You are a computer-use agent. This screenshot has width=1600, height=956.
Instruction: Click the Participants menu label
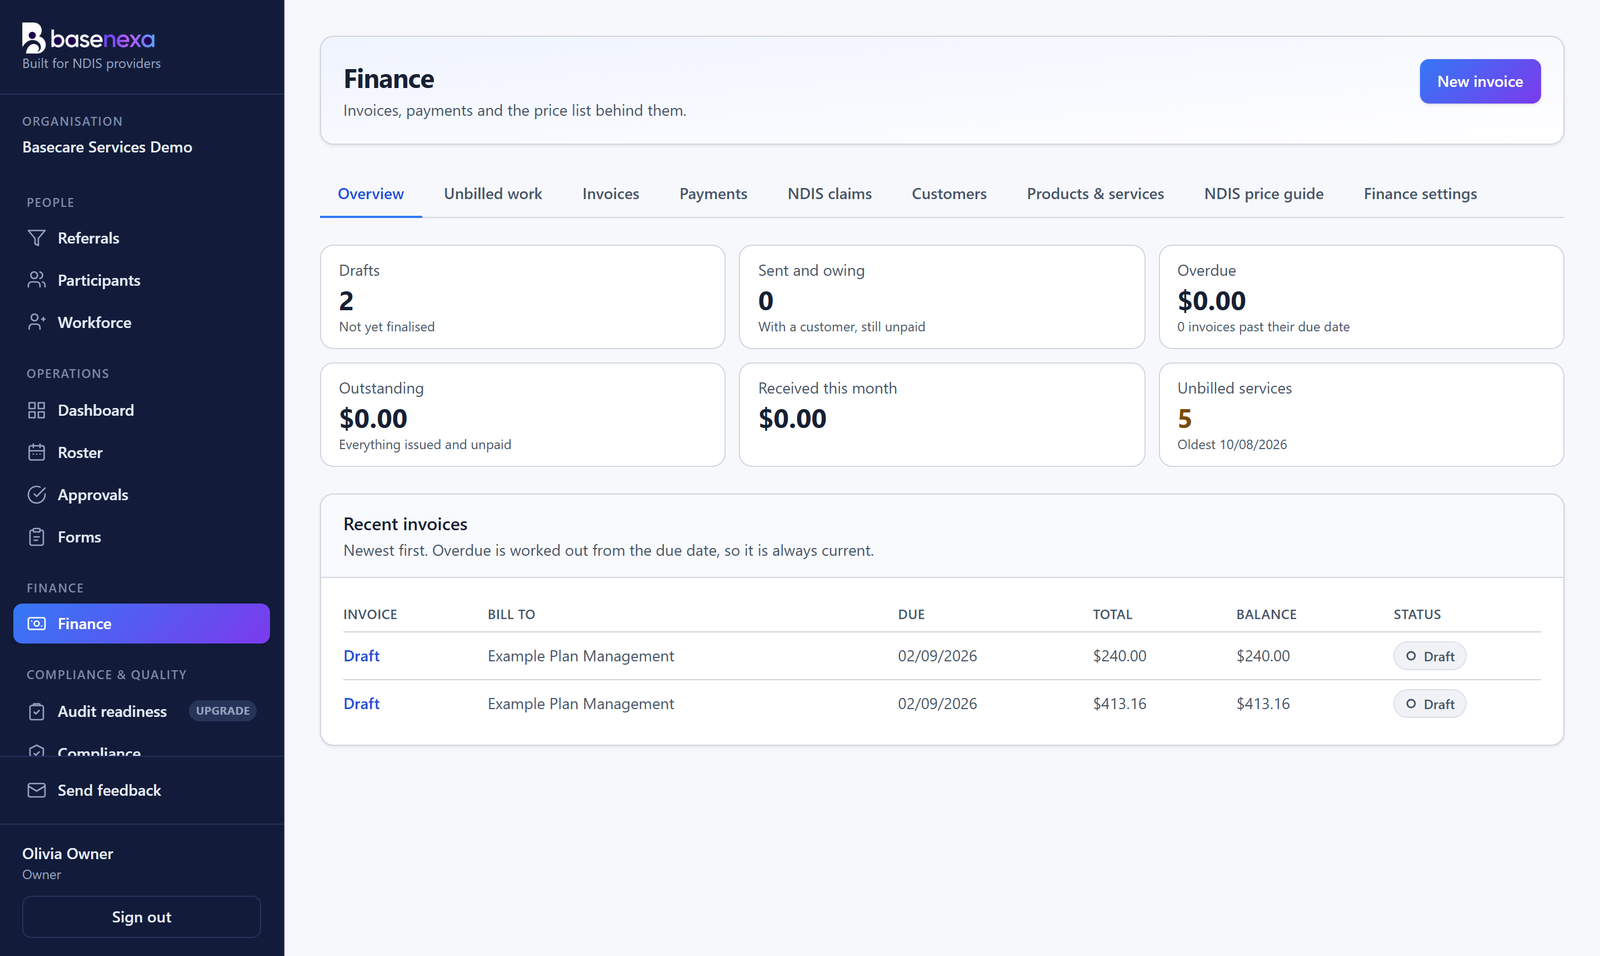coord(99,280)
